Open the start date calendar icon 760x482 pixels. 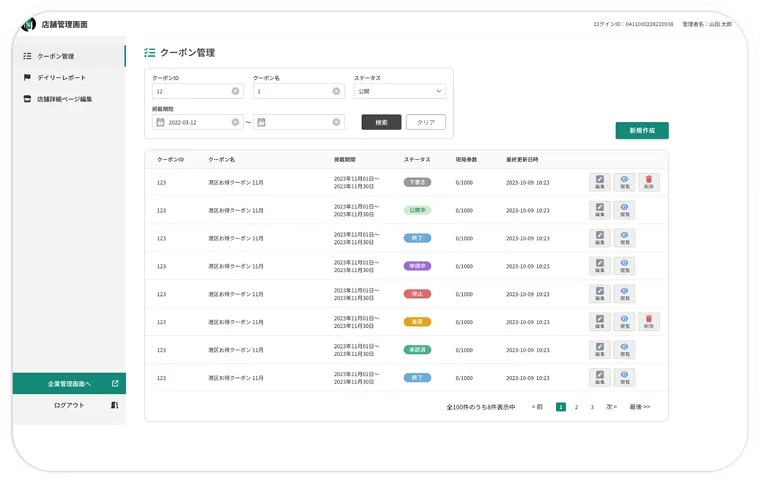coord(160,122)
